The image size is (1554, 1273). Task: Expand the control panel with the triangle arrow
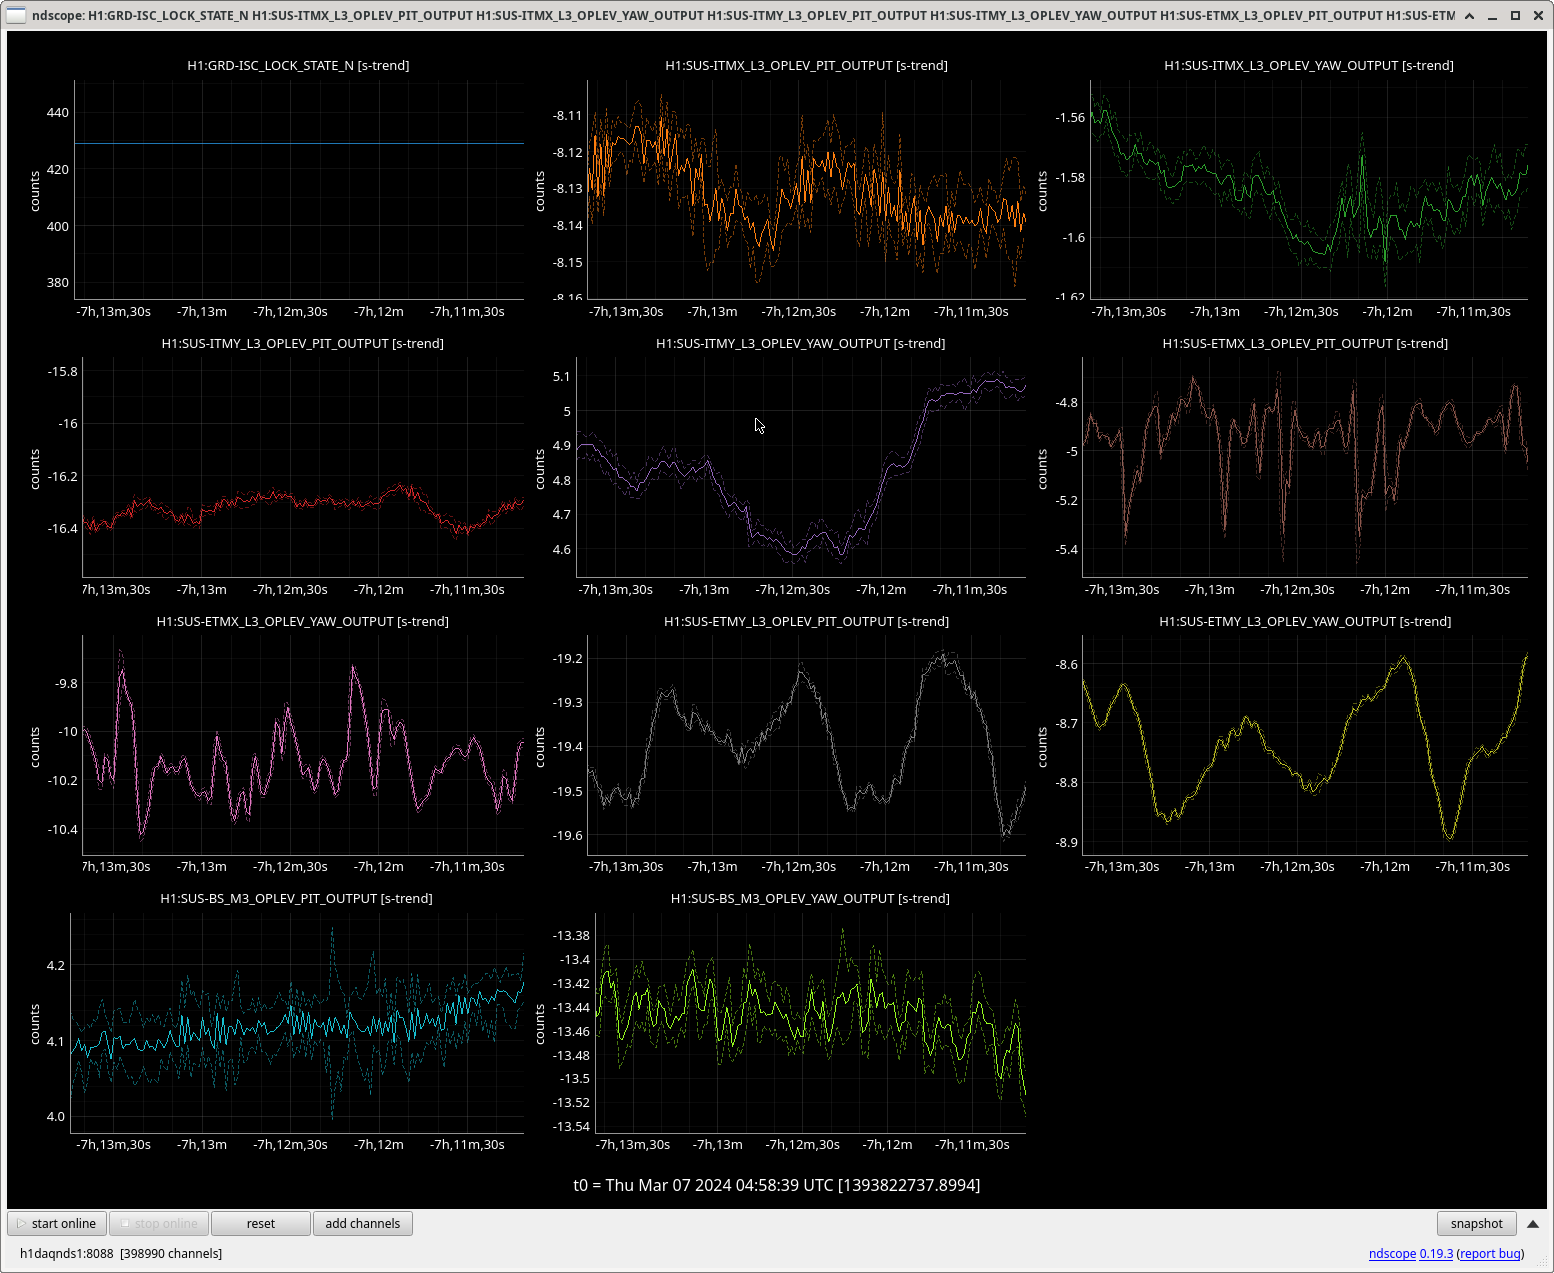[1533, 1223]
